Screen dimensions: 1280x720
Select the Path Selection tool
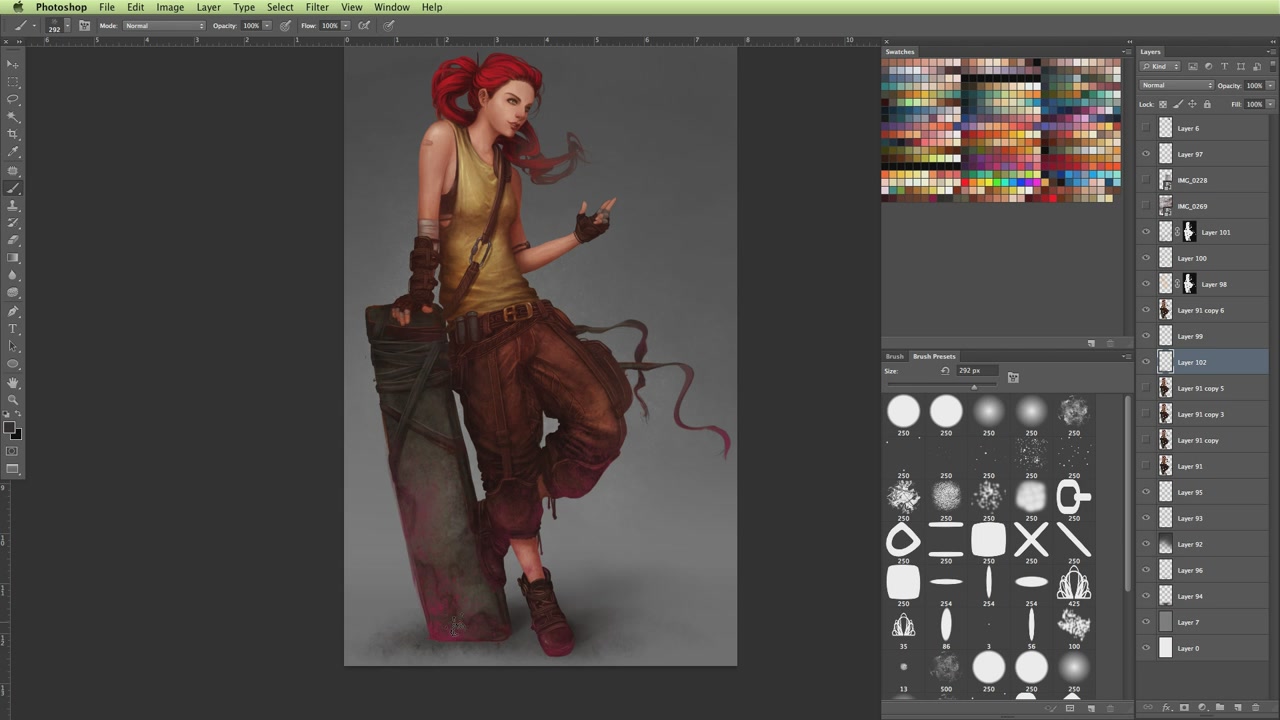point(13,346)
